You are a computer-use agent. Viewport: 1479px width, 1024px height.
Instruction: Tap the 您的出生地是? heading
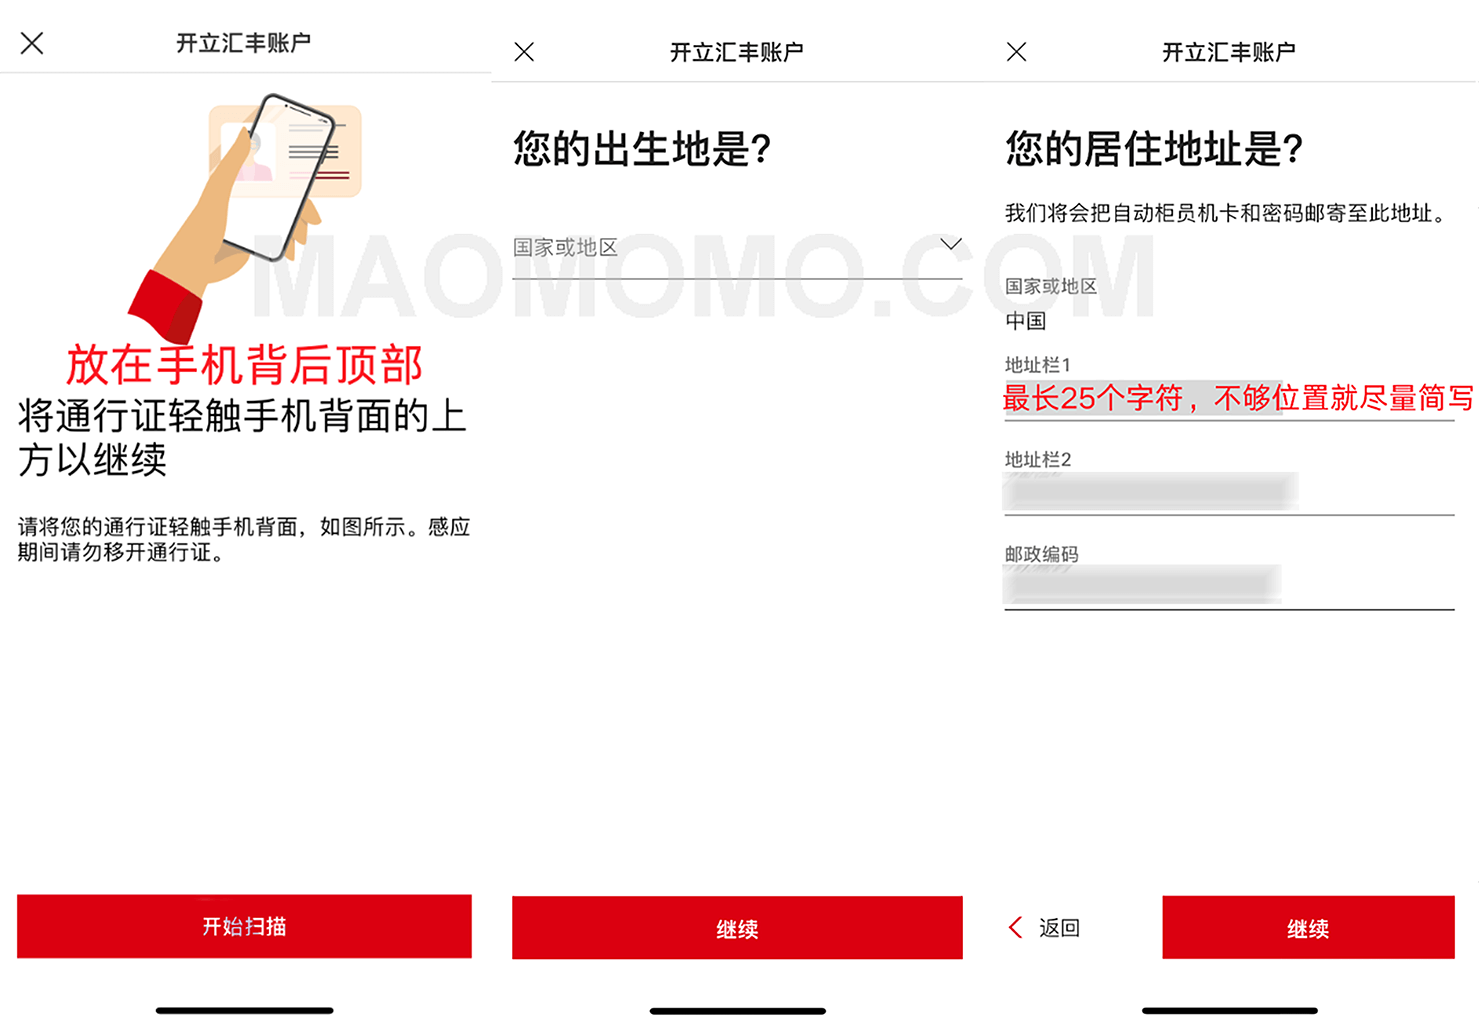coord(642,150)
